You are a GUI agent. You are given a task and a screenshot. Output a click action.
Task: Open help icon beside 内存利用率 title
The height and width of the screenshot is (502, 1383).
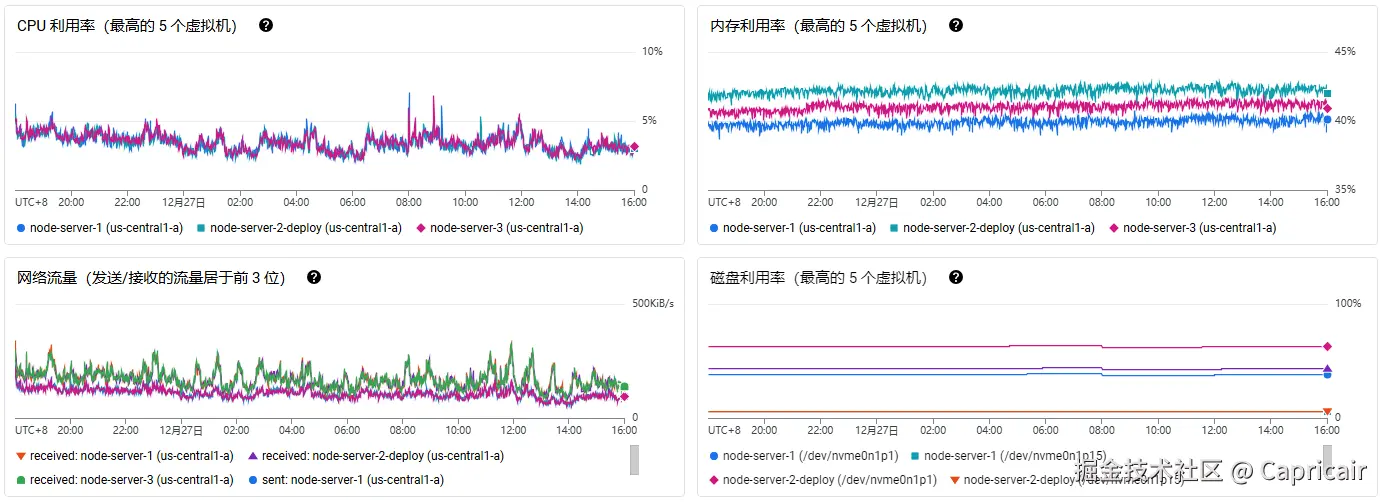956,26
